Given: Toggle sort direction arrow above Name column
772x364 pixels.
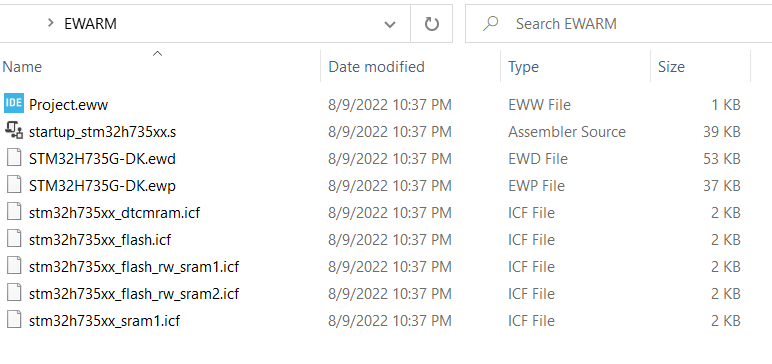Looking at the screenshot, I should click(x=157, y=53).
